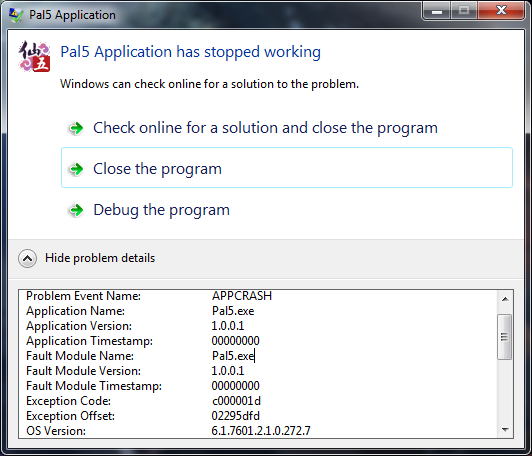Minimize the Pal5 Application dialog
The width and height of the screenshot is (532, 456).
click(437, 11)
